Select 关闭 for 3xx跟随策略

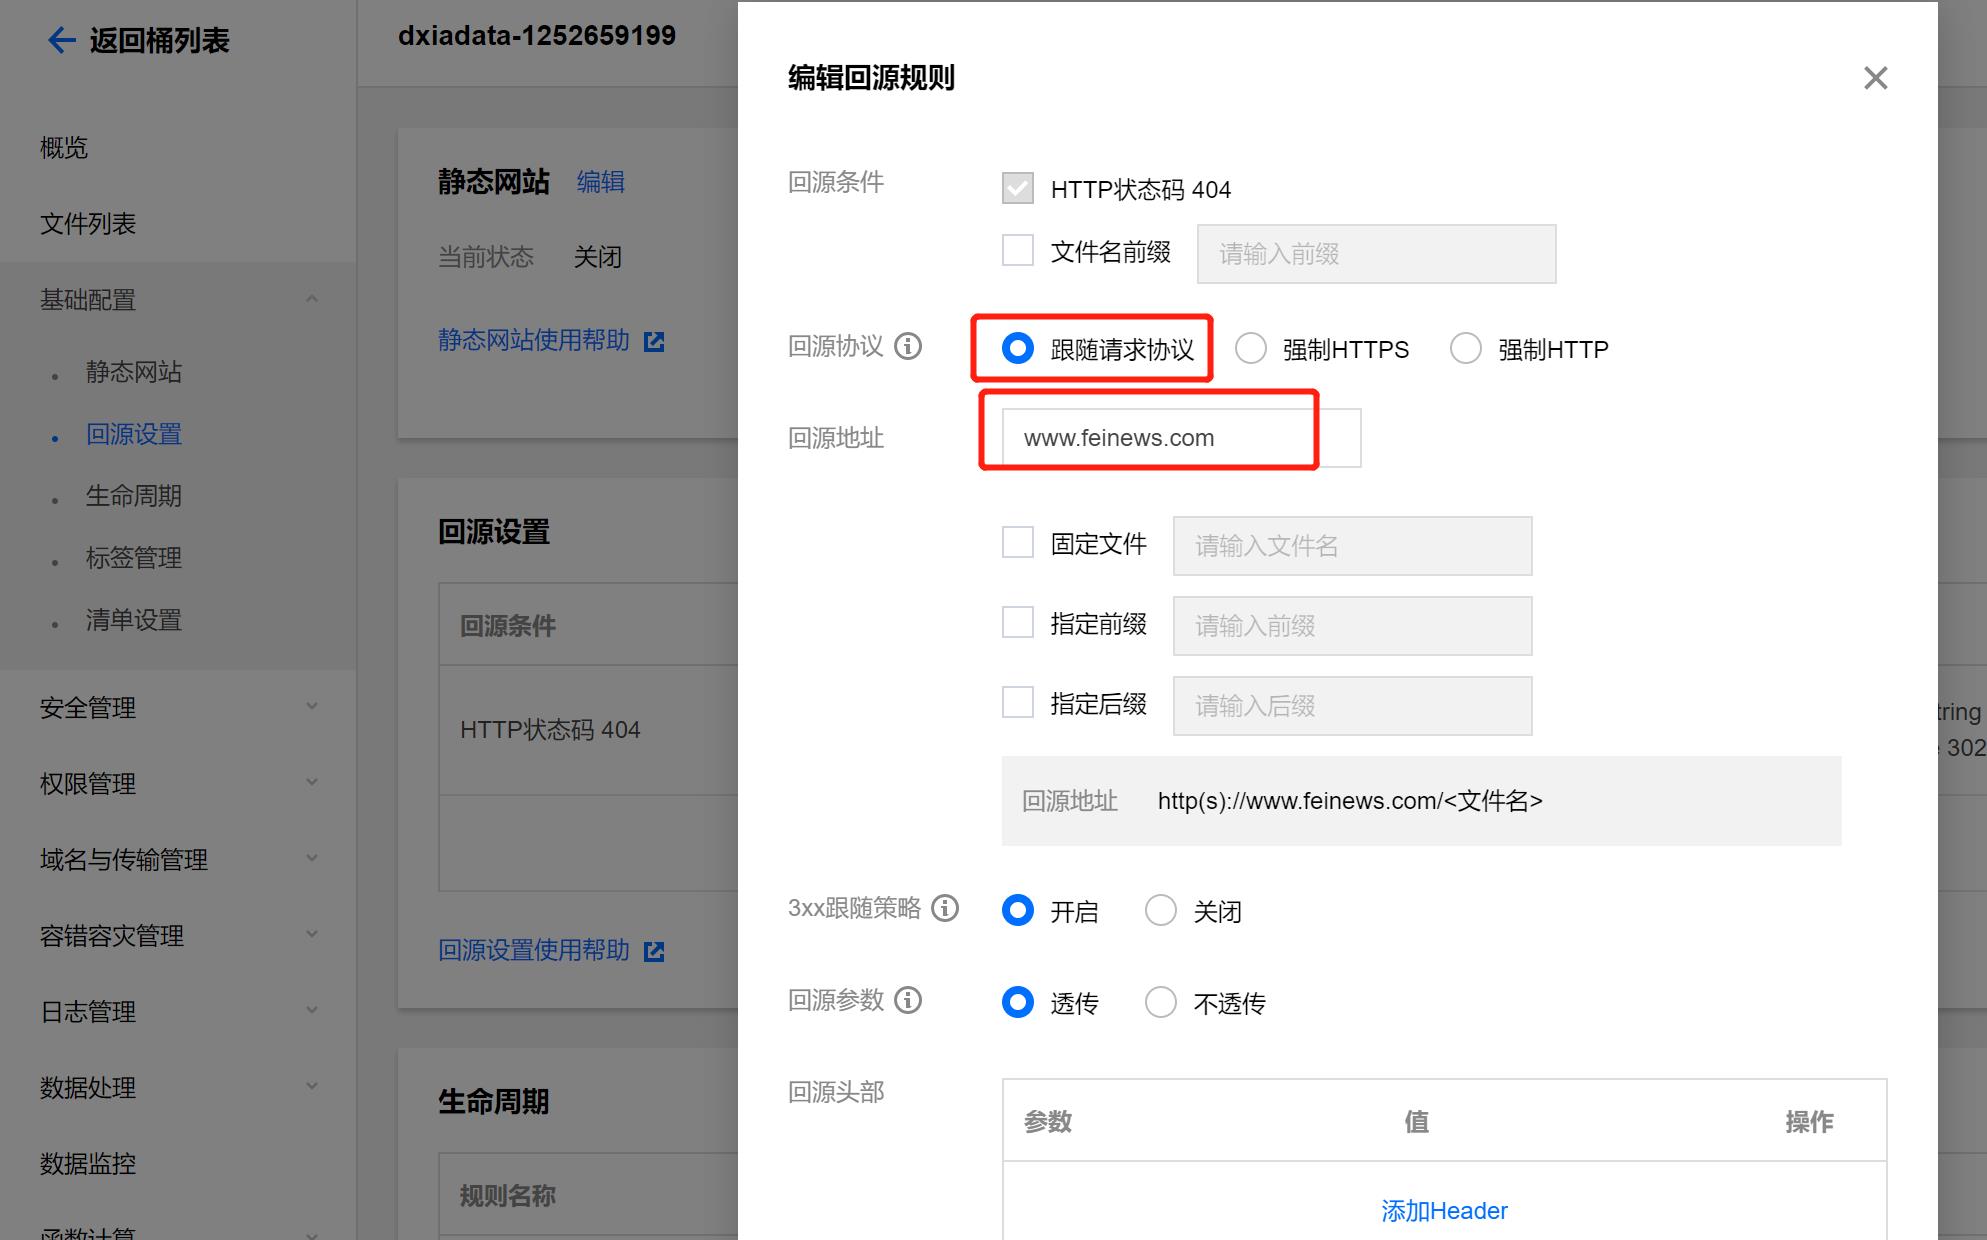[1161, 910]
